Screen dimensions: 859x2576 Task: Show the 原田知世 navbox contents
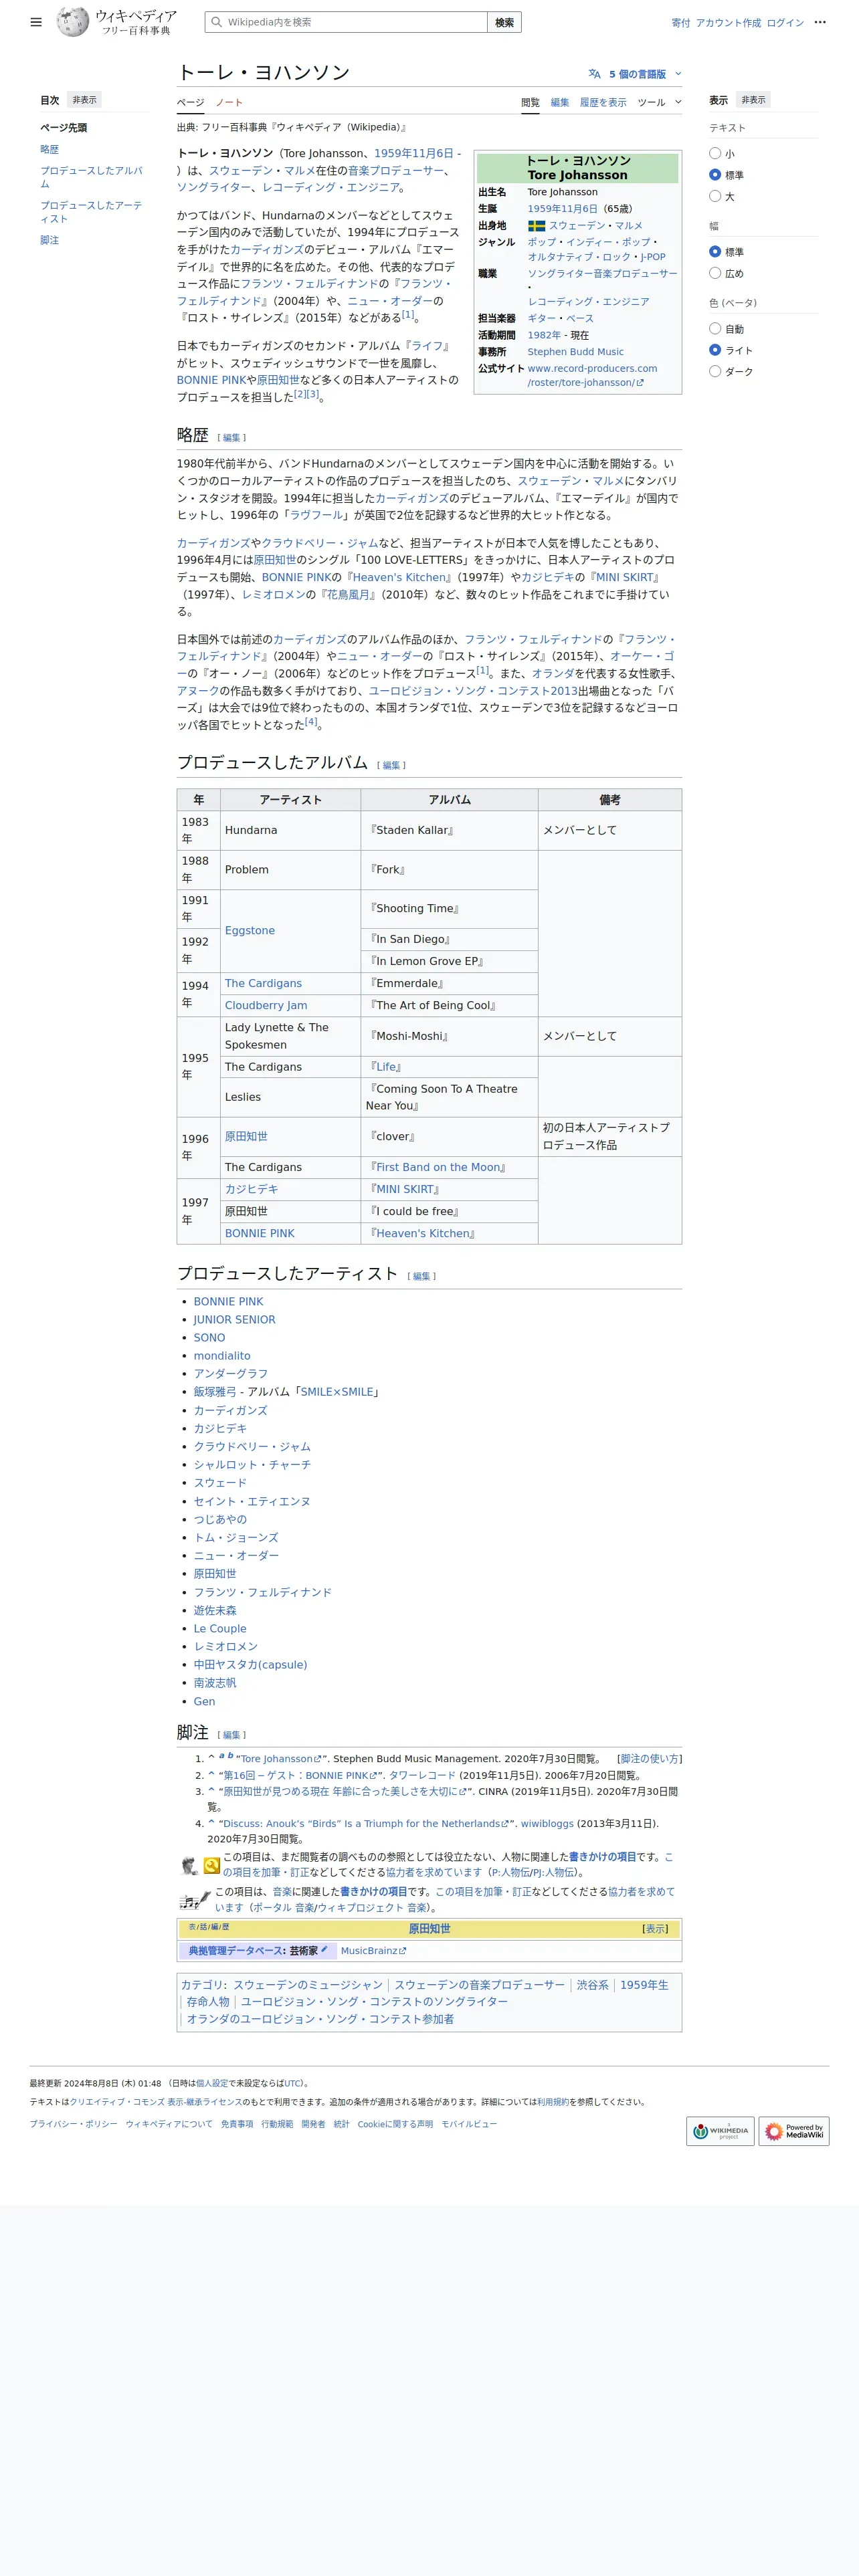(x=654, y=1928)
